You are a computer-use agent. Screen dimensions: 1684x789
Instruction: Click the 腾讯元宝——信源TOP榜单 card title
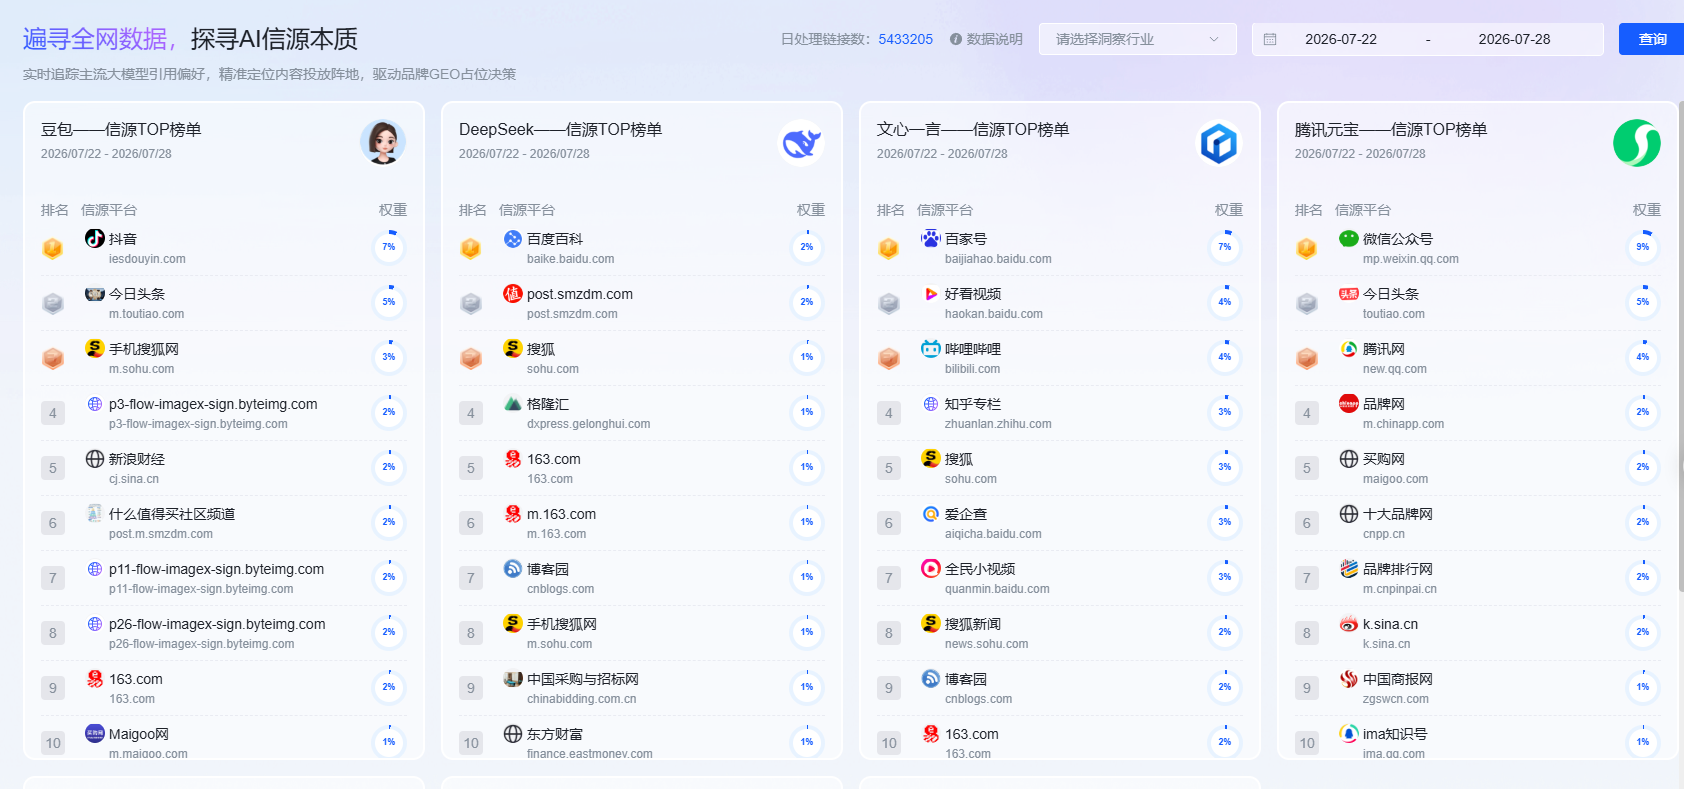click(x=1391, y=130)
